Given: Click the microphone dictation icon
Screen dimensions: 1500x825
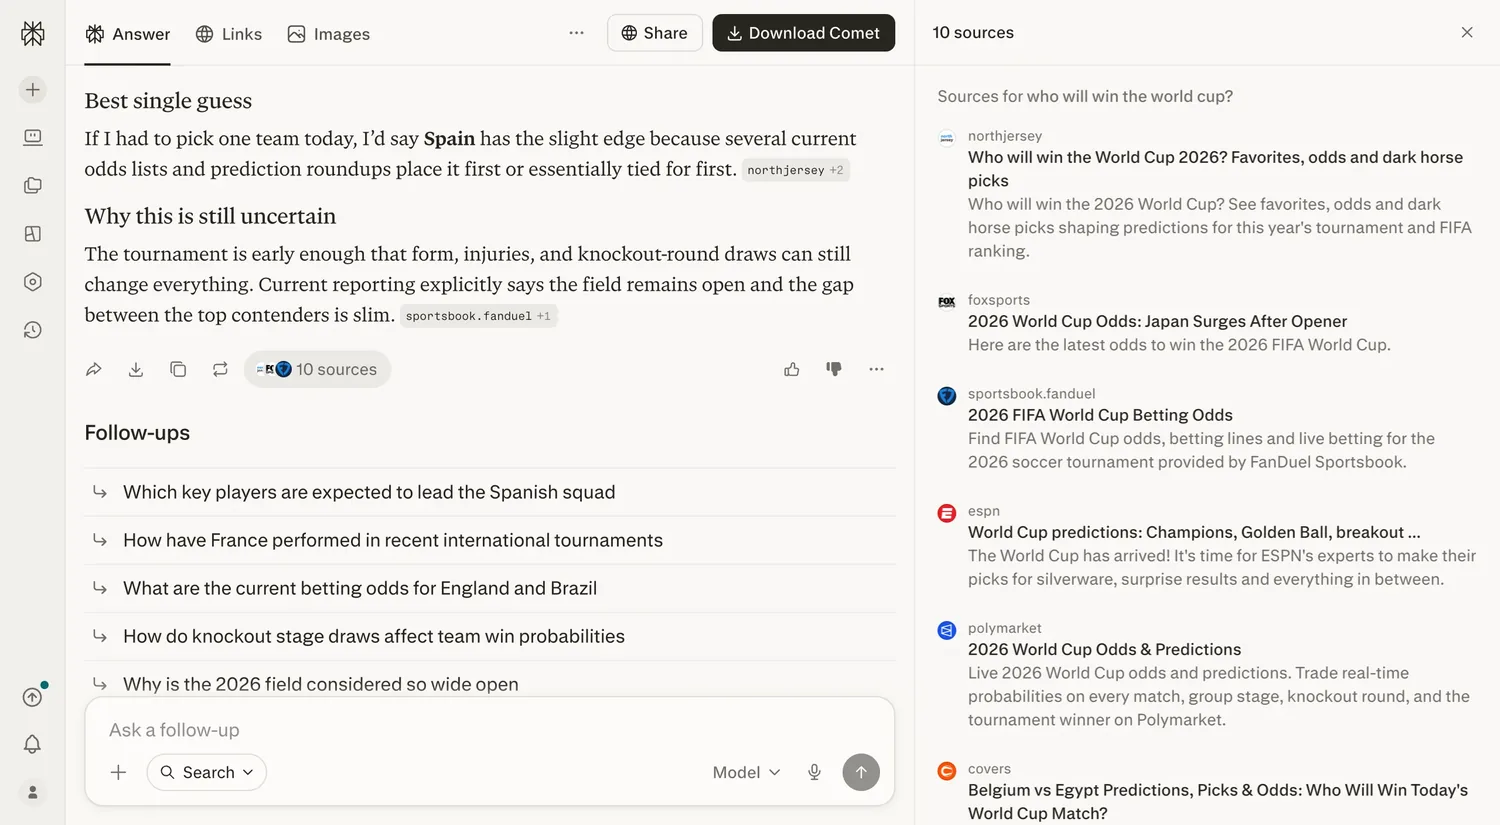Looking at the screenshot, I should click(814, 772).
